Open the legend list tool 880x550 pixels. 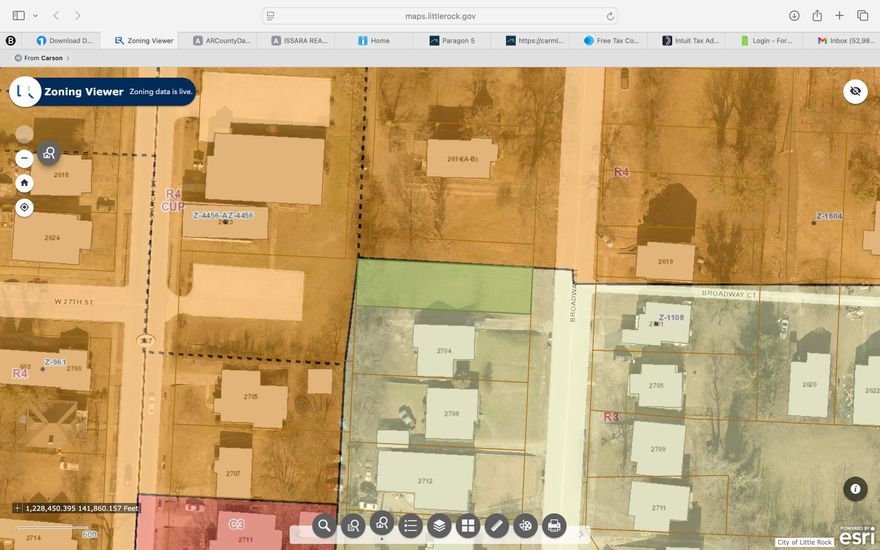(410, 525)
